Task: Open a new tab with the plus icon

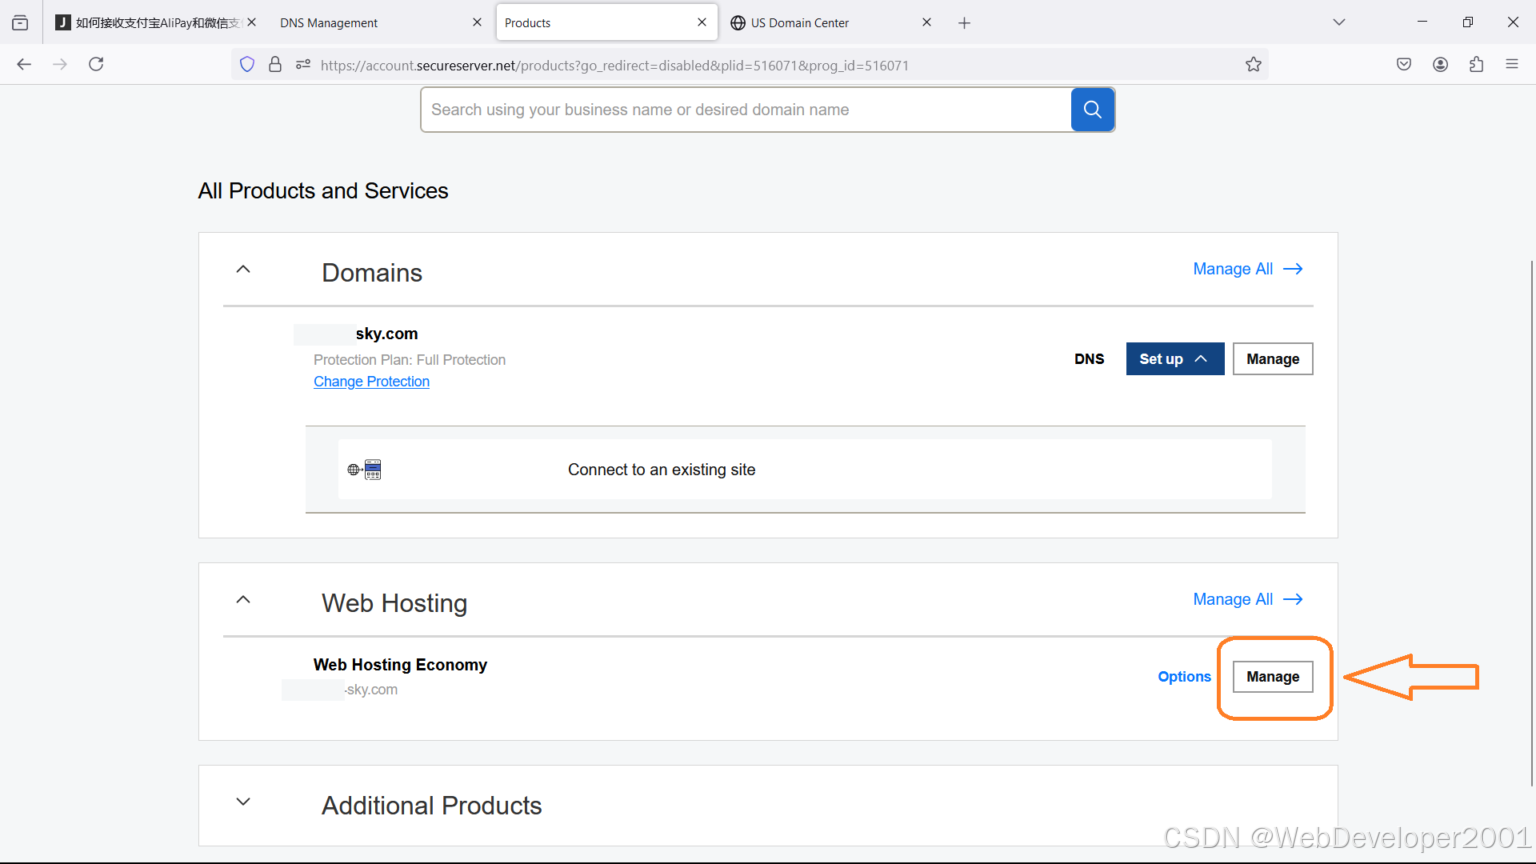Action: [964, 23]
